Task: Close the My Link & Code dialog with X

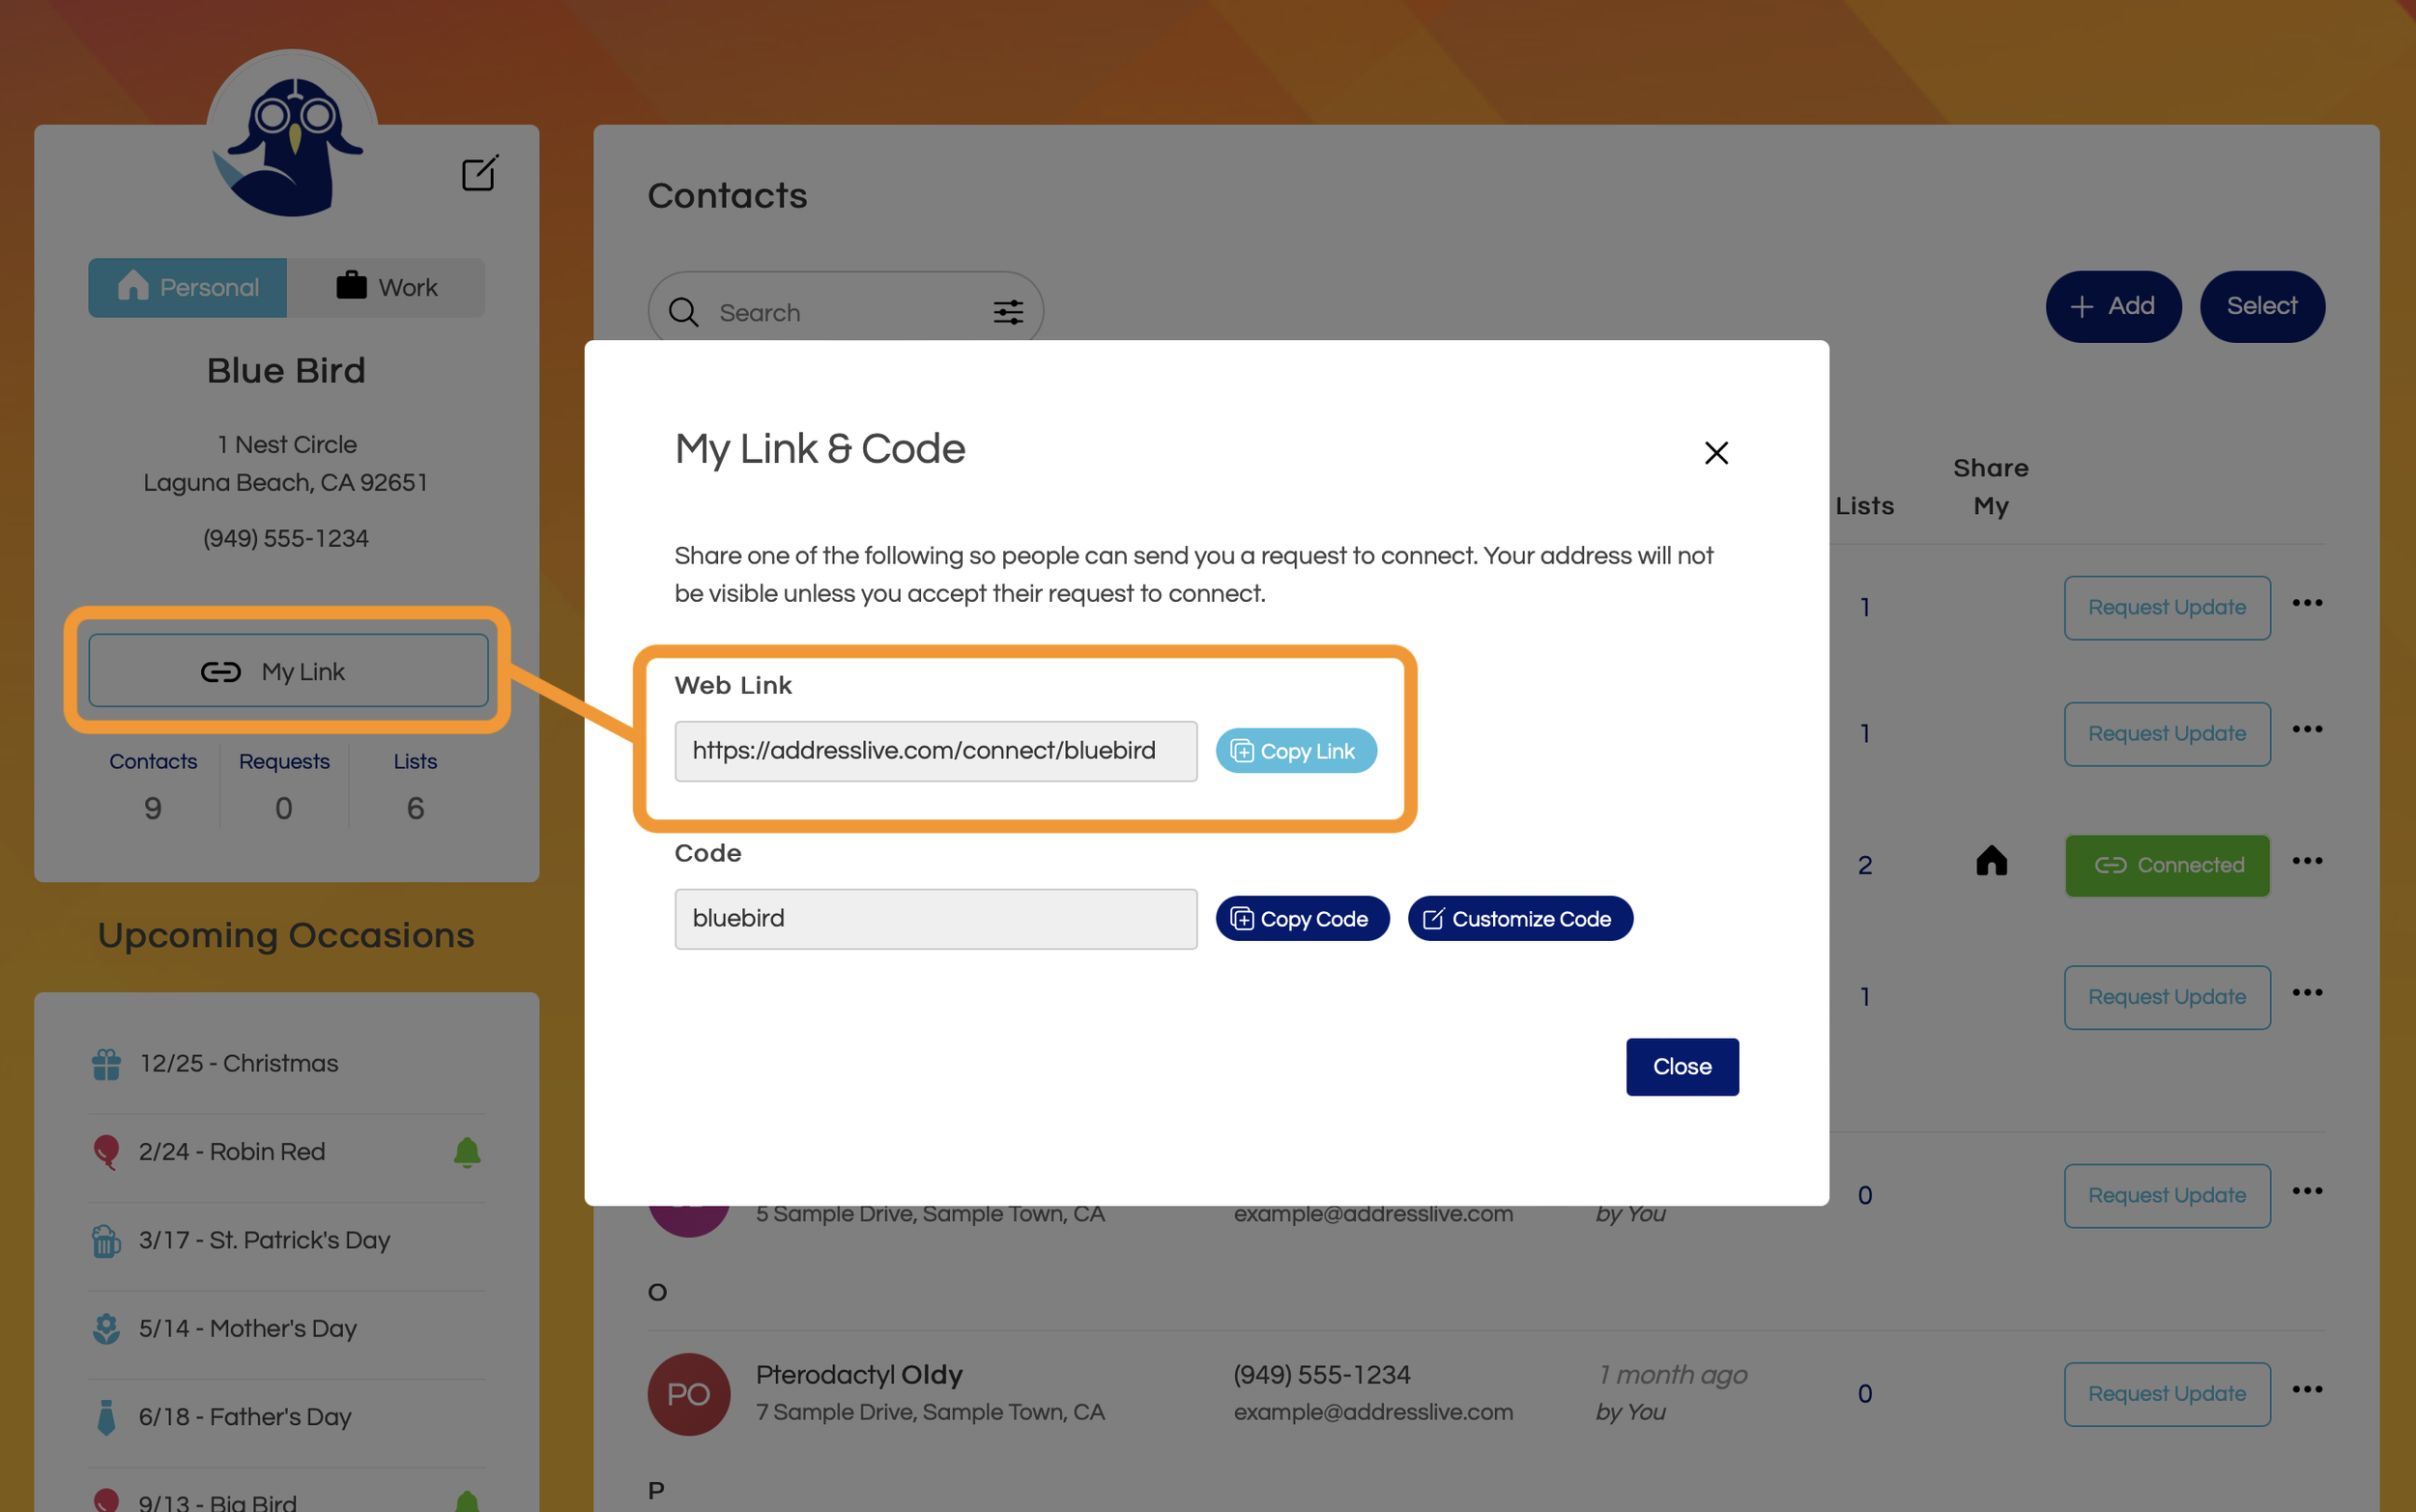Action: pyautogui.click(x=1716, y=453)
